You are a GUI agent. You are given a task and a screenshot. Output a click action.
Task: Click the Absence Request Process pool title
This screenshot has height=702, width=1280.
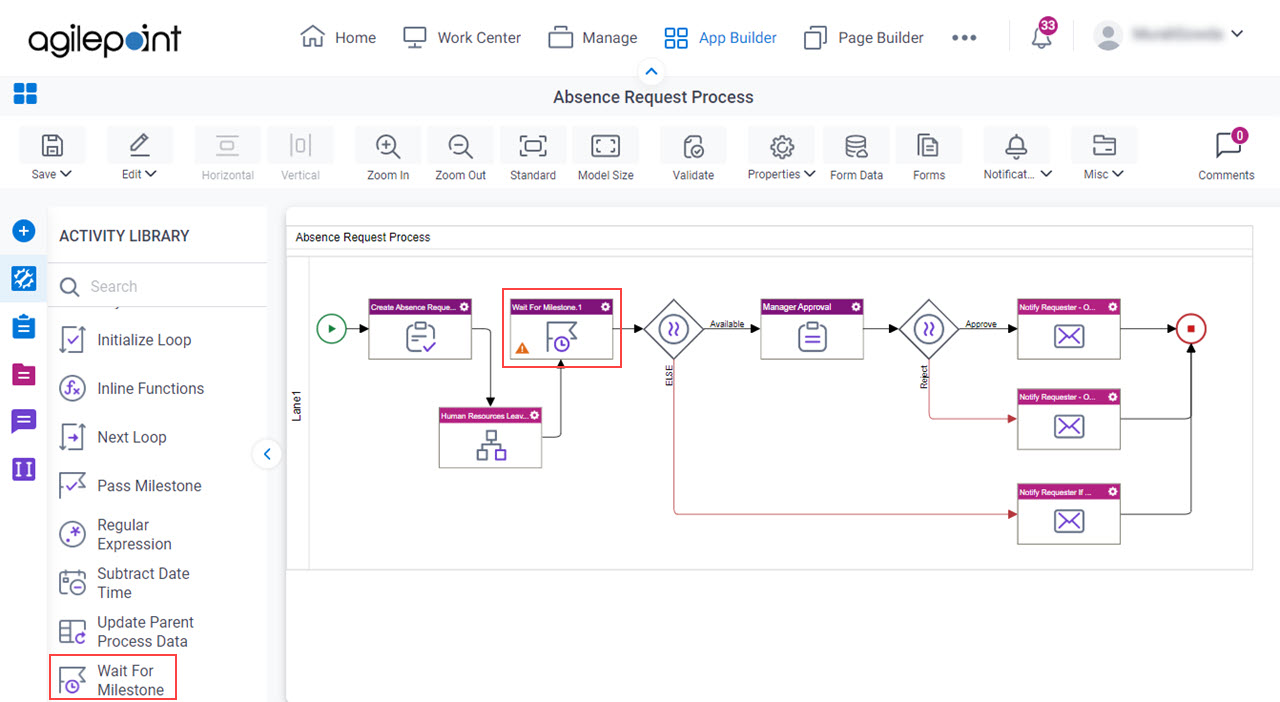(363, 237)
